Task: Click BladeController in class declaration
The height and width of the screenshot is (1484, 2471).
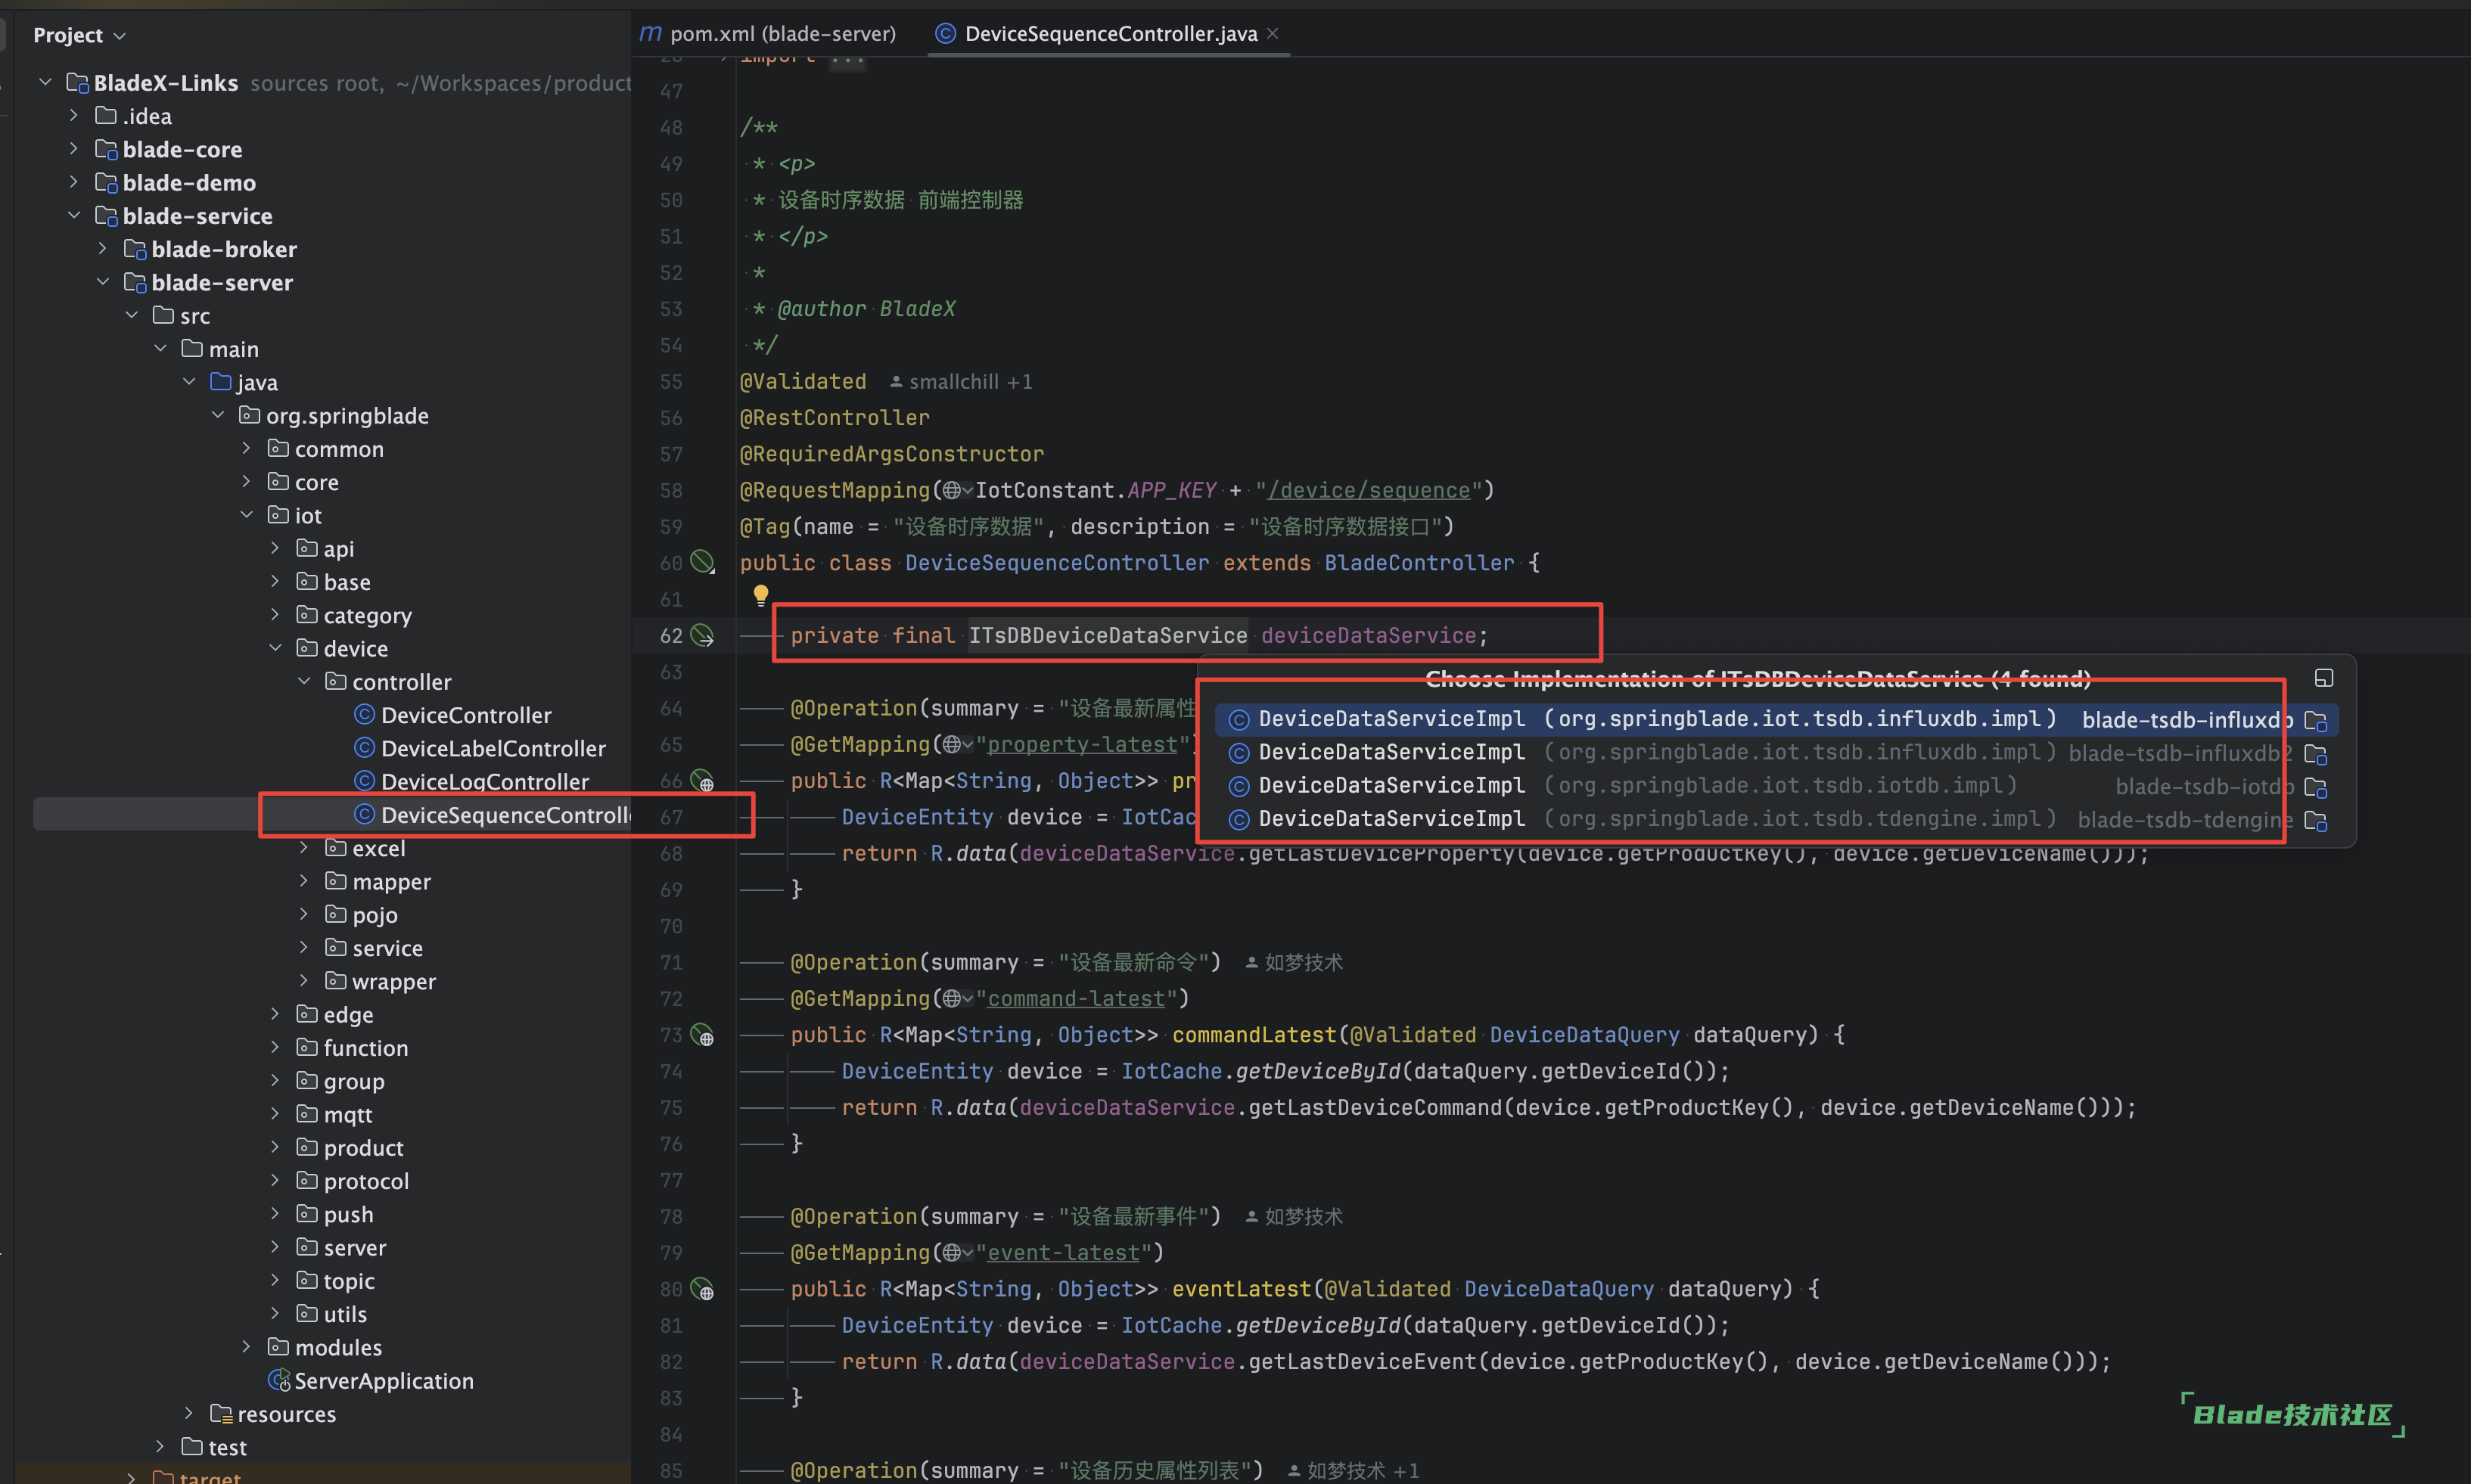Action: 1419,562
